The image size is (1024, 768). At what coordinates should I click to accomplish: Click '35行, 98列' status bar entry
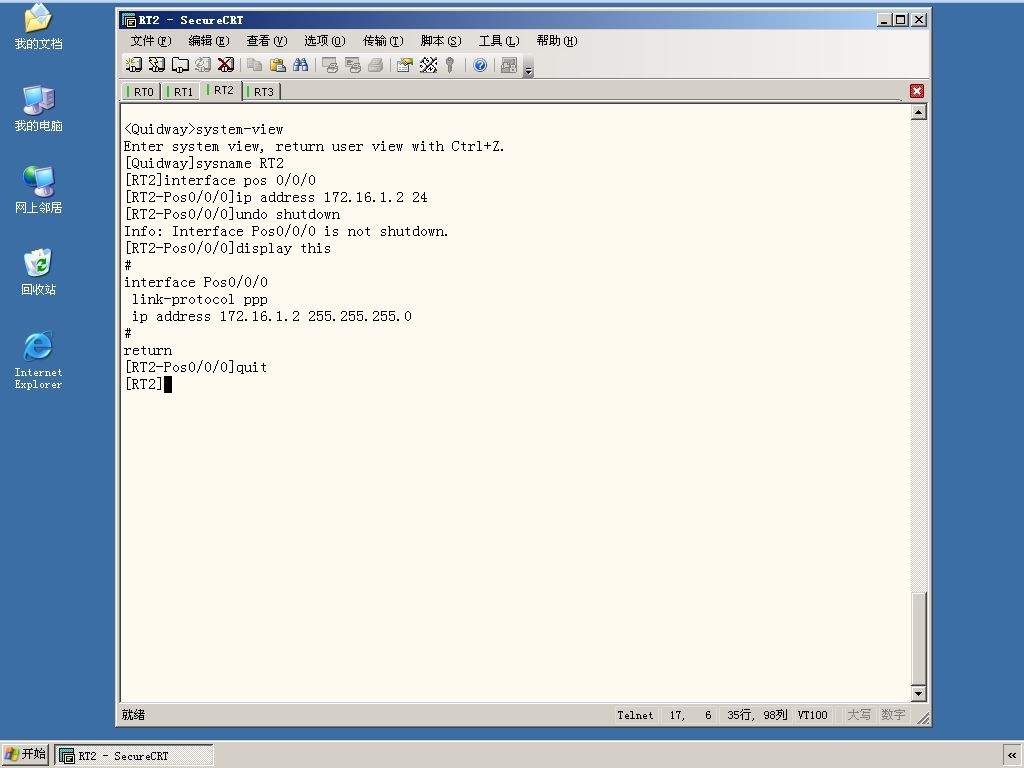pos(757,715)
